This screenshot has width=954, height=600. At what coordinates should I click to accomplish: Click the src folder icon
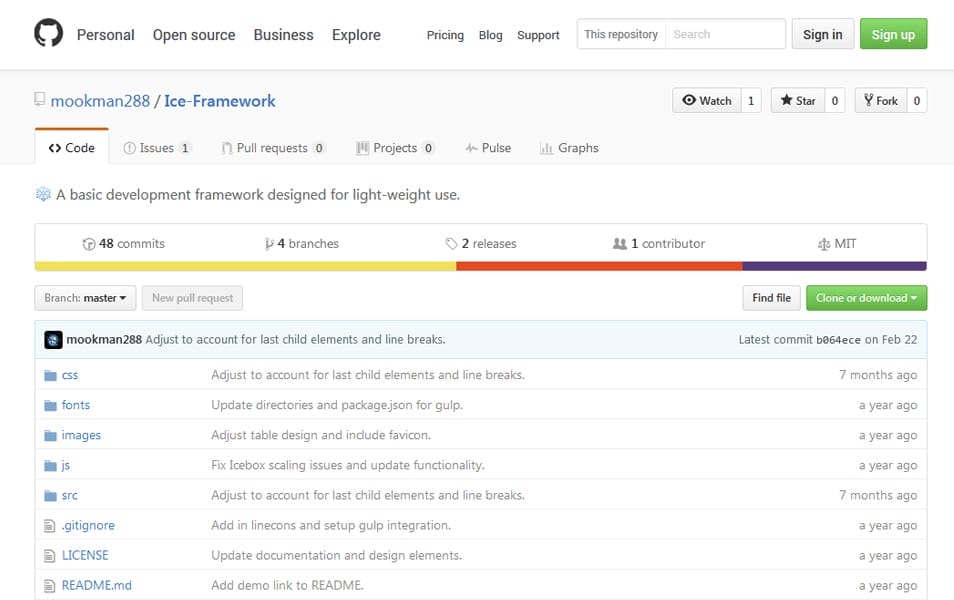pyautogui.click(x=50, y=496)
